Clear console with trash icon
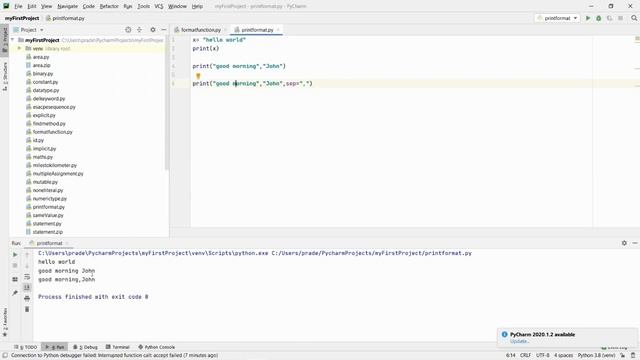 pos(27,309)
